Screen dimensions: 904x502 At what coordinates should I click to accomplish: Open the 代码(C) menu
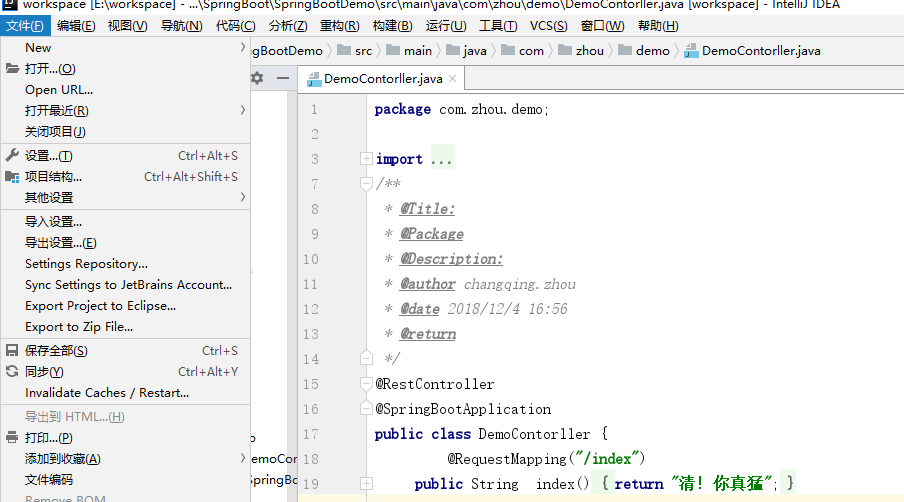pos(235,26)
